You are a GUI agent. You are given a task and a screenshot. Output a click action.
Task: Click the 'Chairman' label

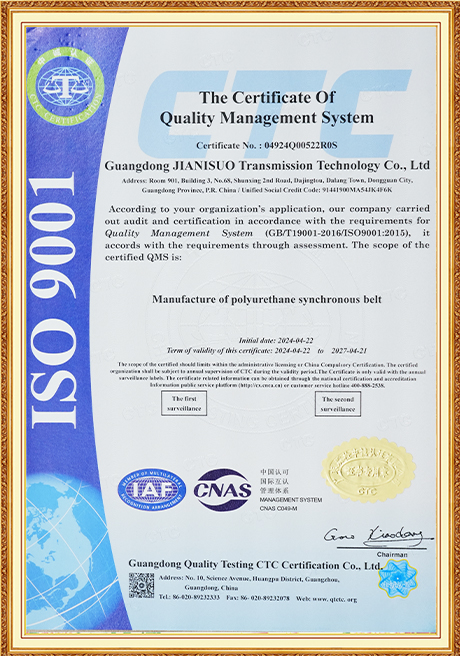click(x=392, y=555)
